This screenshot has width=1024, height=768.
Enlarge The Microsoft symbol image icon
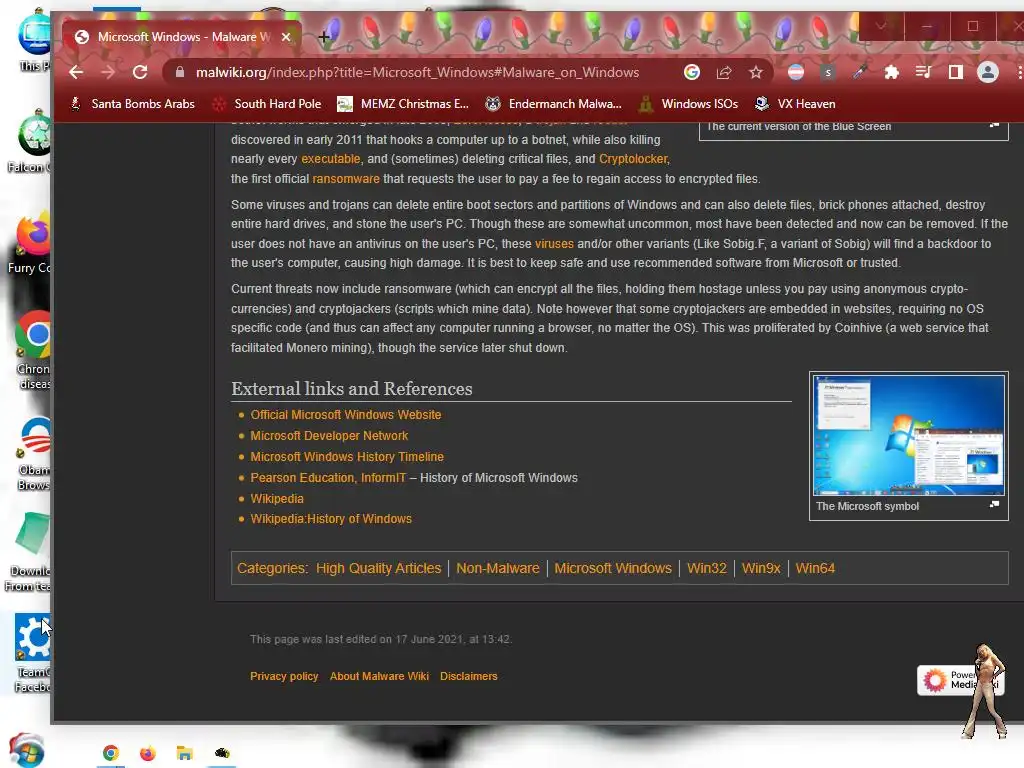(x=994, y=504)
